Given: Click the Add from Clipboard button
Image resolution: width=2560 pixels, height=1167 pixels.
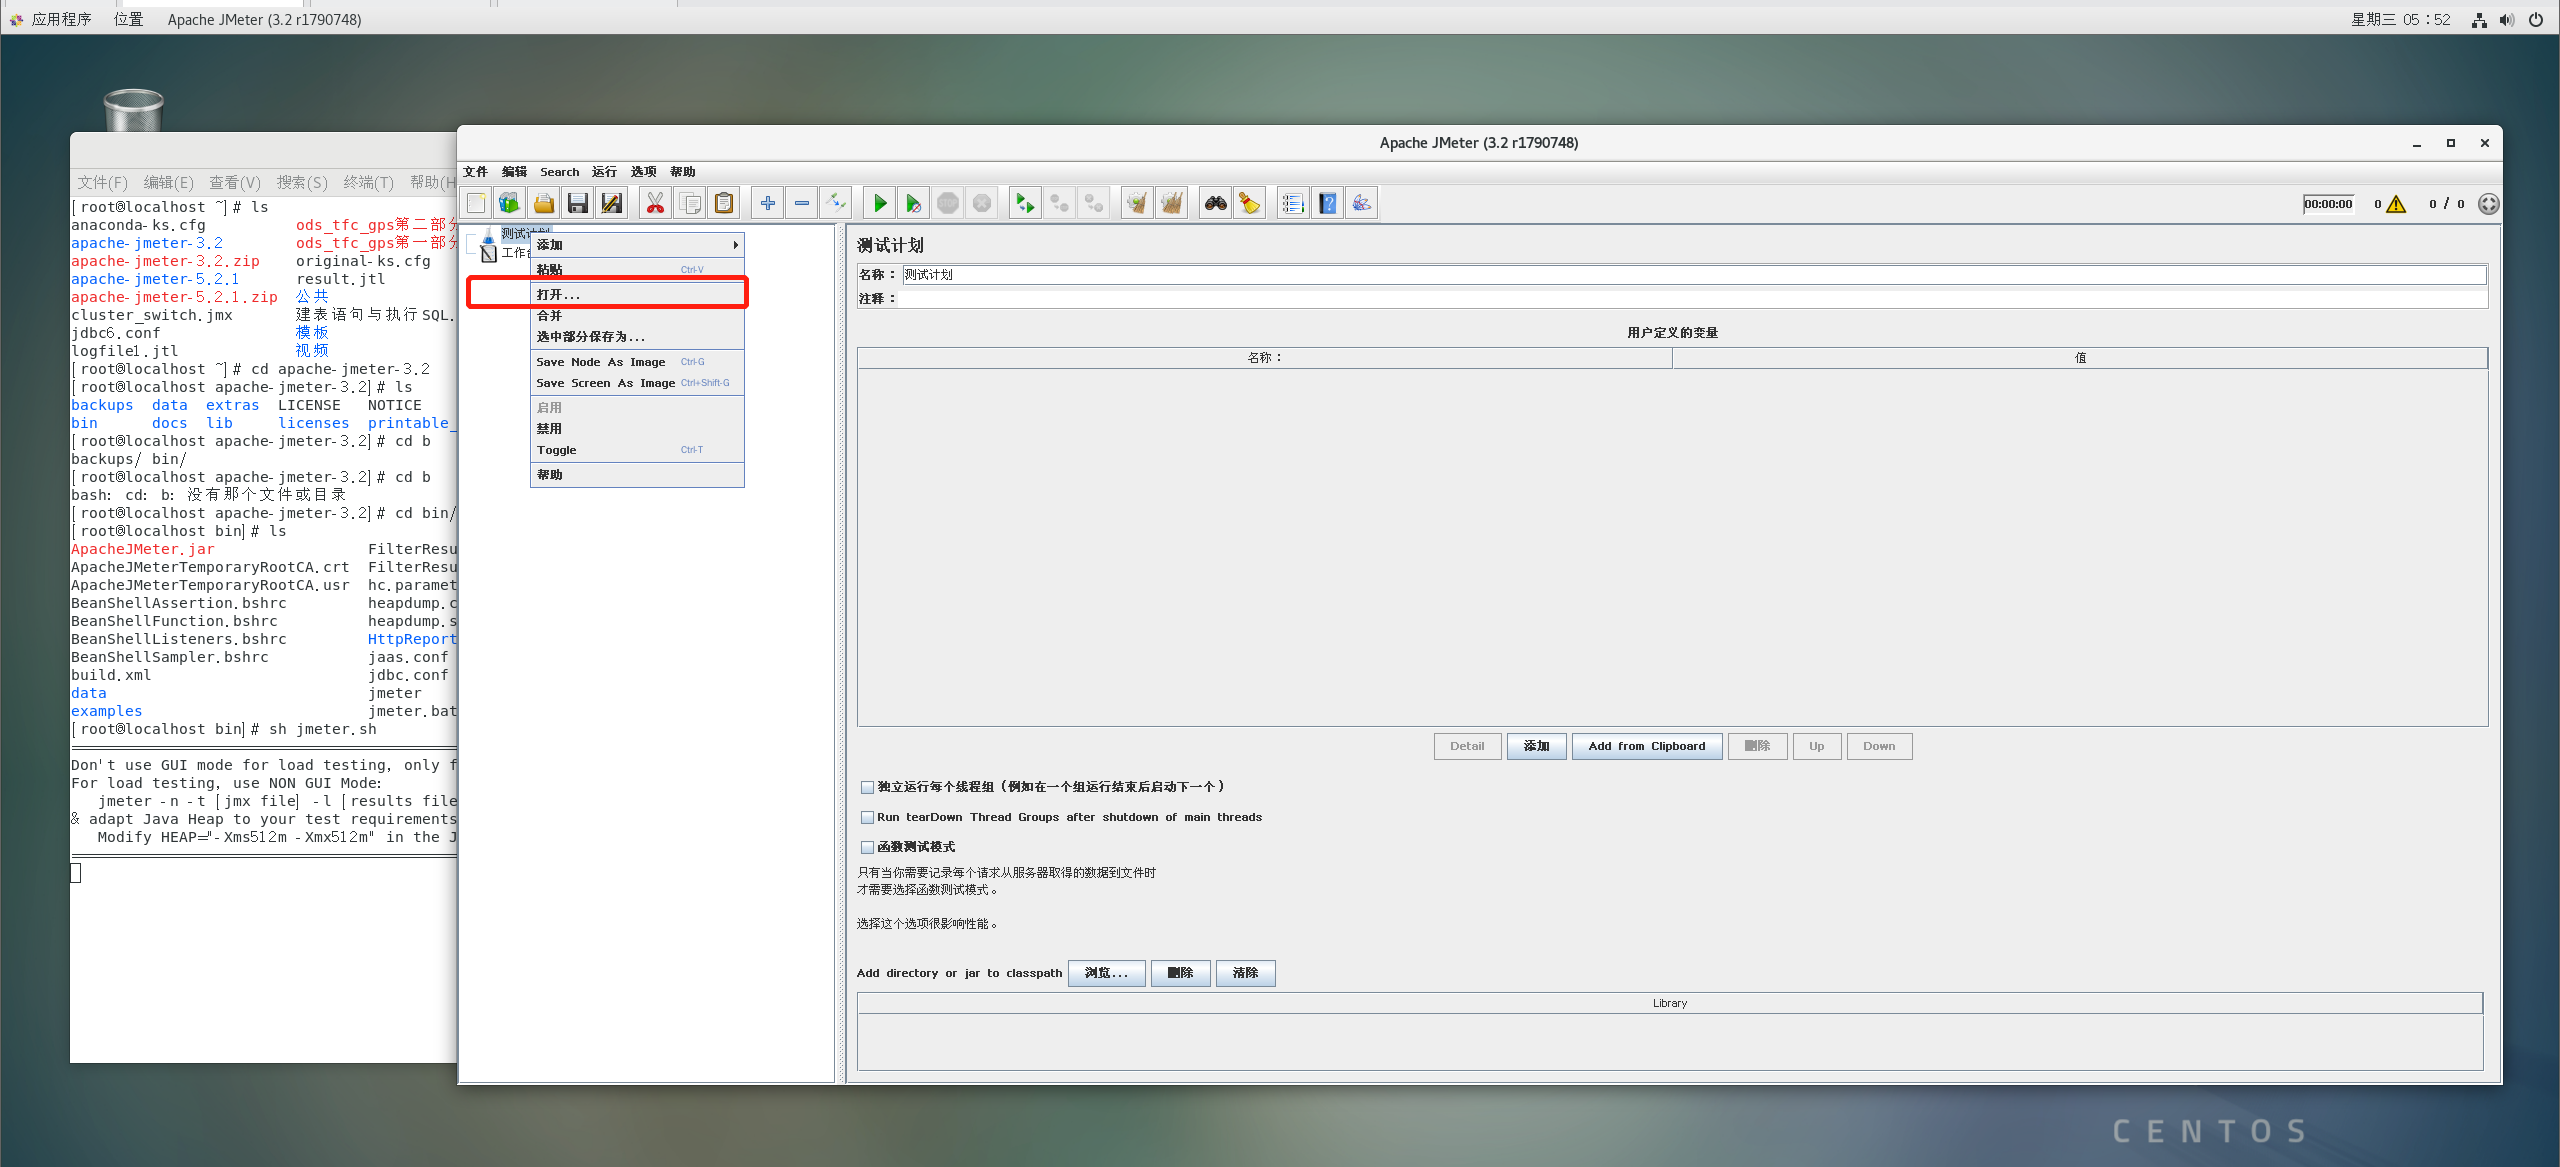Looking at the screenshot, I should [x=1646, y=746].
